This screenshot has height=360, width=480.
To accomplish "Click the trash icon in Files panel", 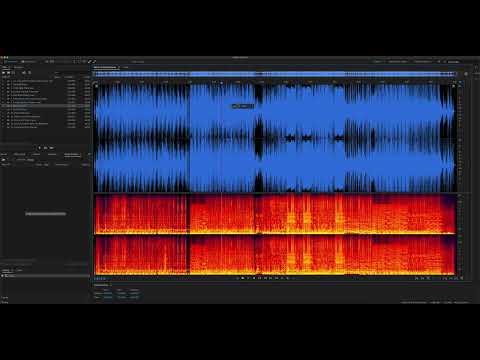I will (x=30, y=72).
